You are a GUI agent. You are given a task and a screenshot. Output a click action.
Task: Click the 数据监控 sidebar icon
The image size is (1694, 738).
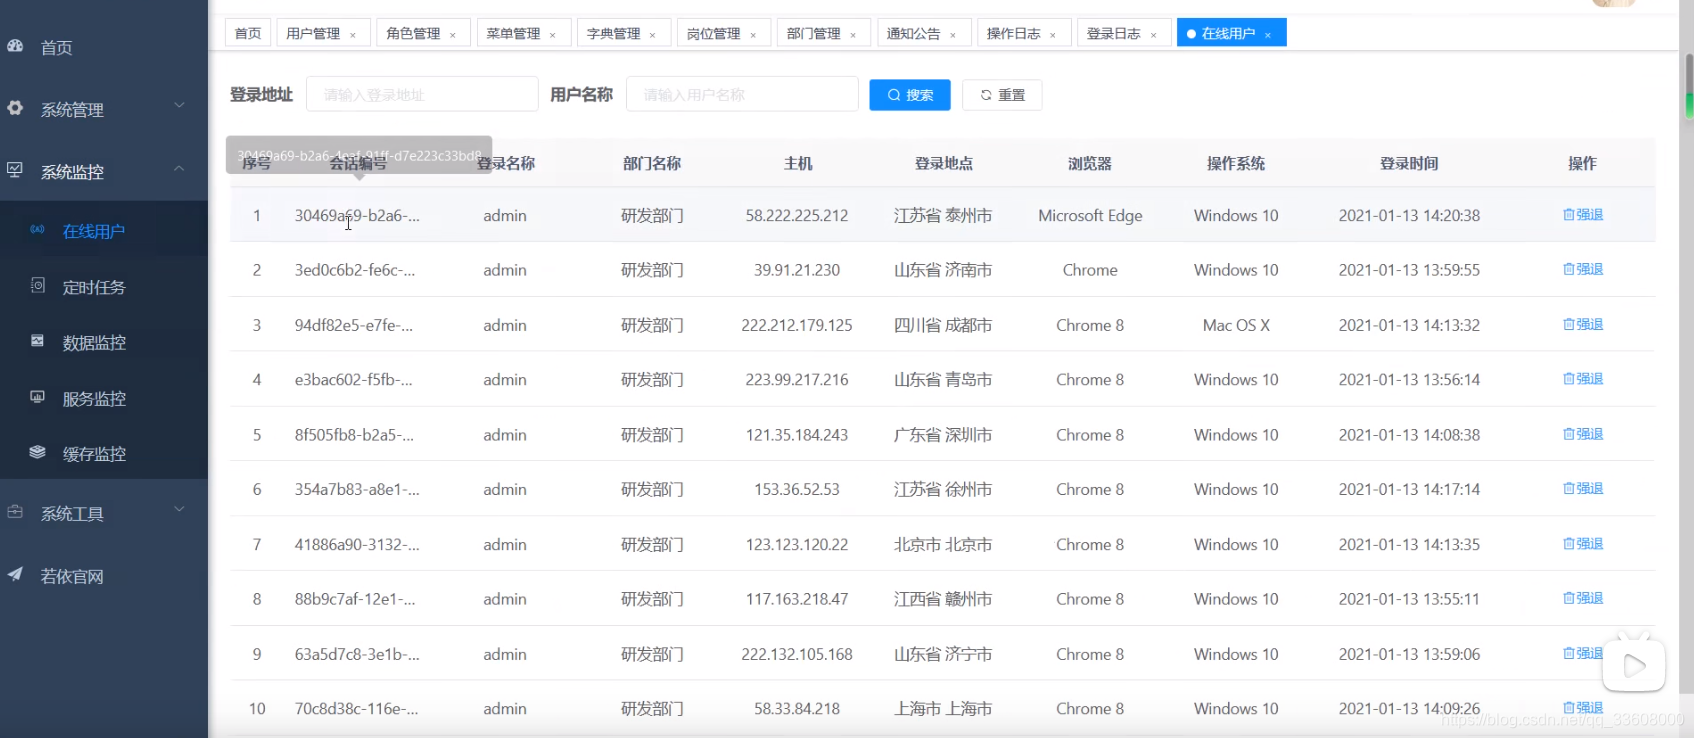(37, 341)
